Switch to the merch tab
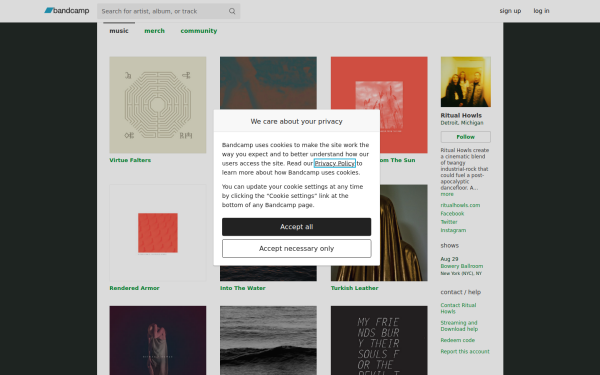This screenshot has height=375, width=600. (155, 31)
